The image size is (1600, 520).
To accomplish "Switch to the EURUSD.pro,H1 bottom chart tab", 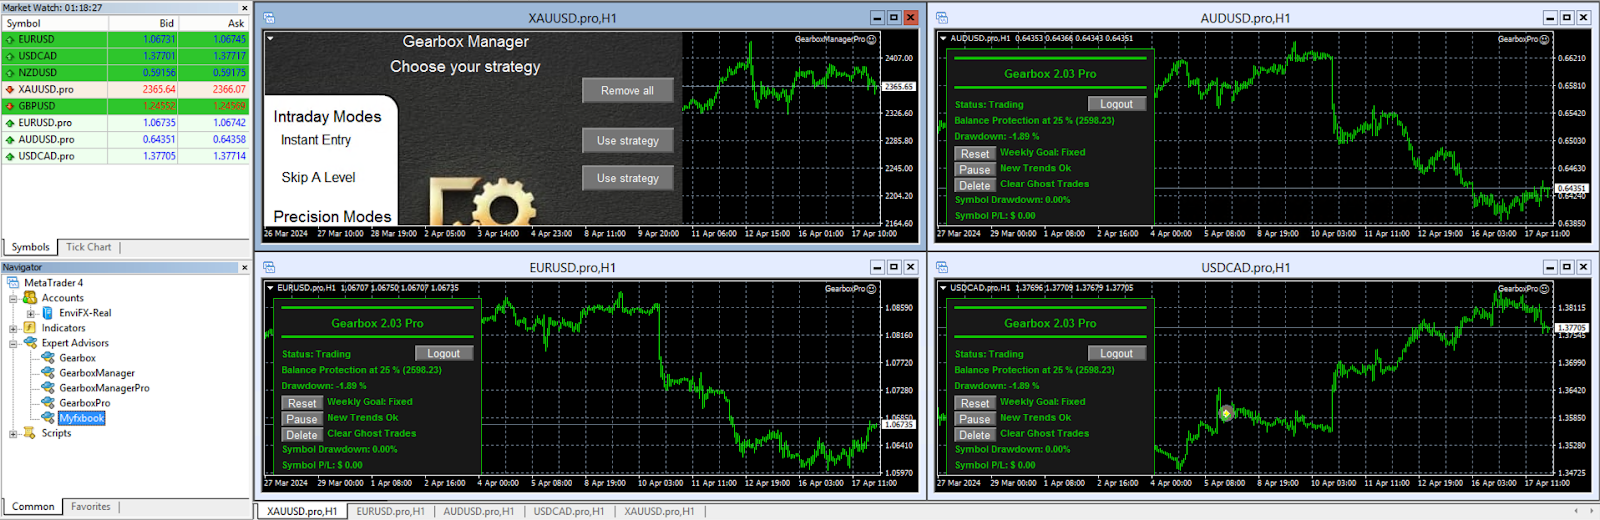I will [x=391, y=511].
